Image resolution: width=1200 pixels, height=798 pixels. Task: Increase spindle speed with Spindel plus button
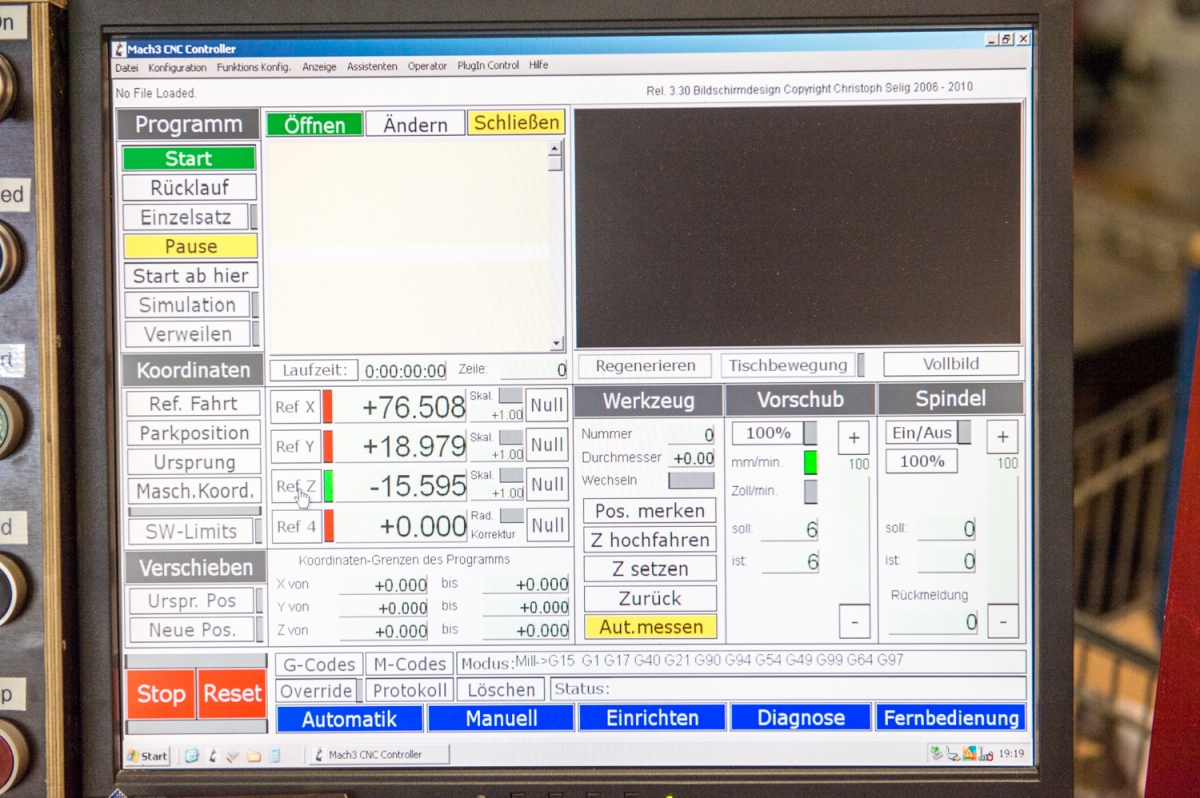click(1003, 436)
